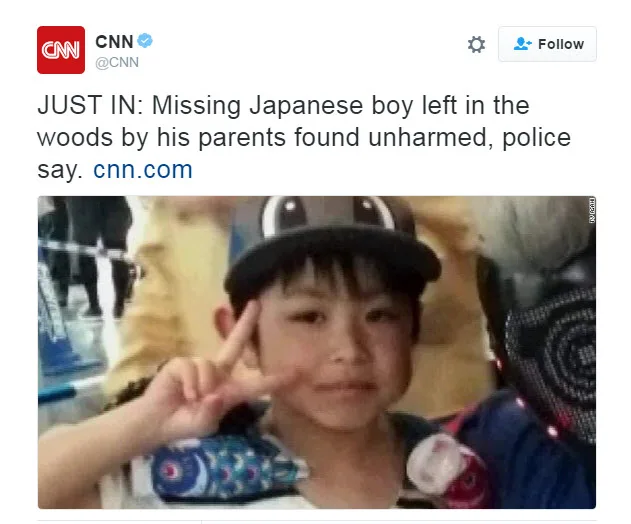The image size is (631, 524).
Task: Follow the CNN account
Action: 547,44
